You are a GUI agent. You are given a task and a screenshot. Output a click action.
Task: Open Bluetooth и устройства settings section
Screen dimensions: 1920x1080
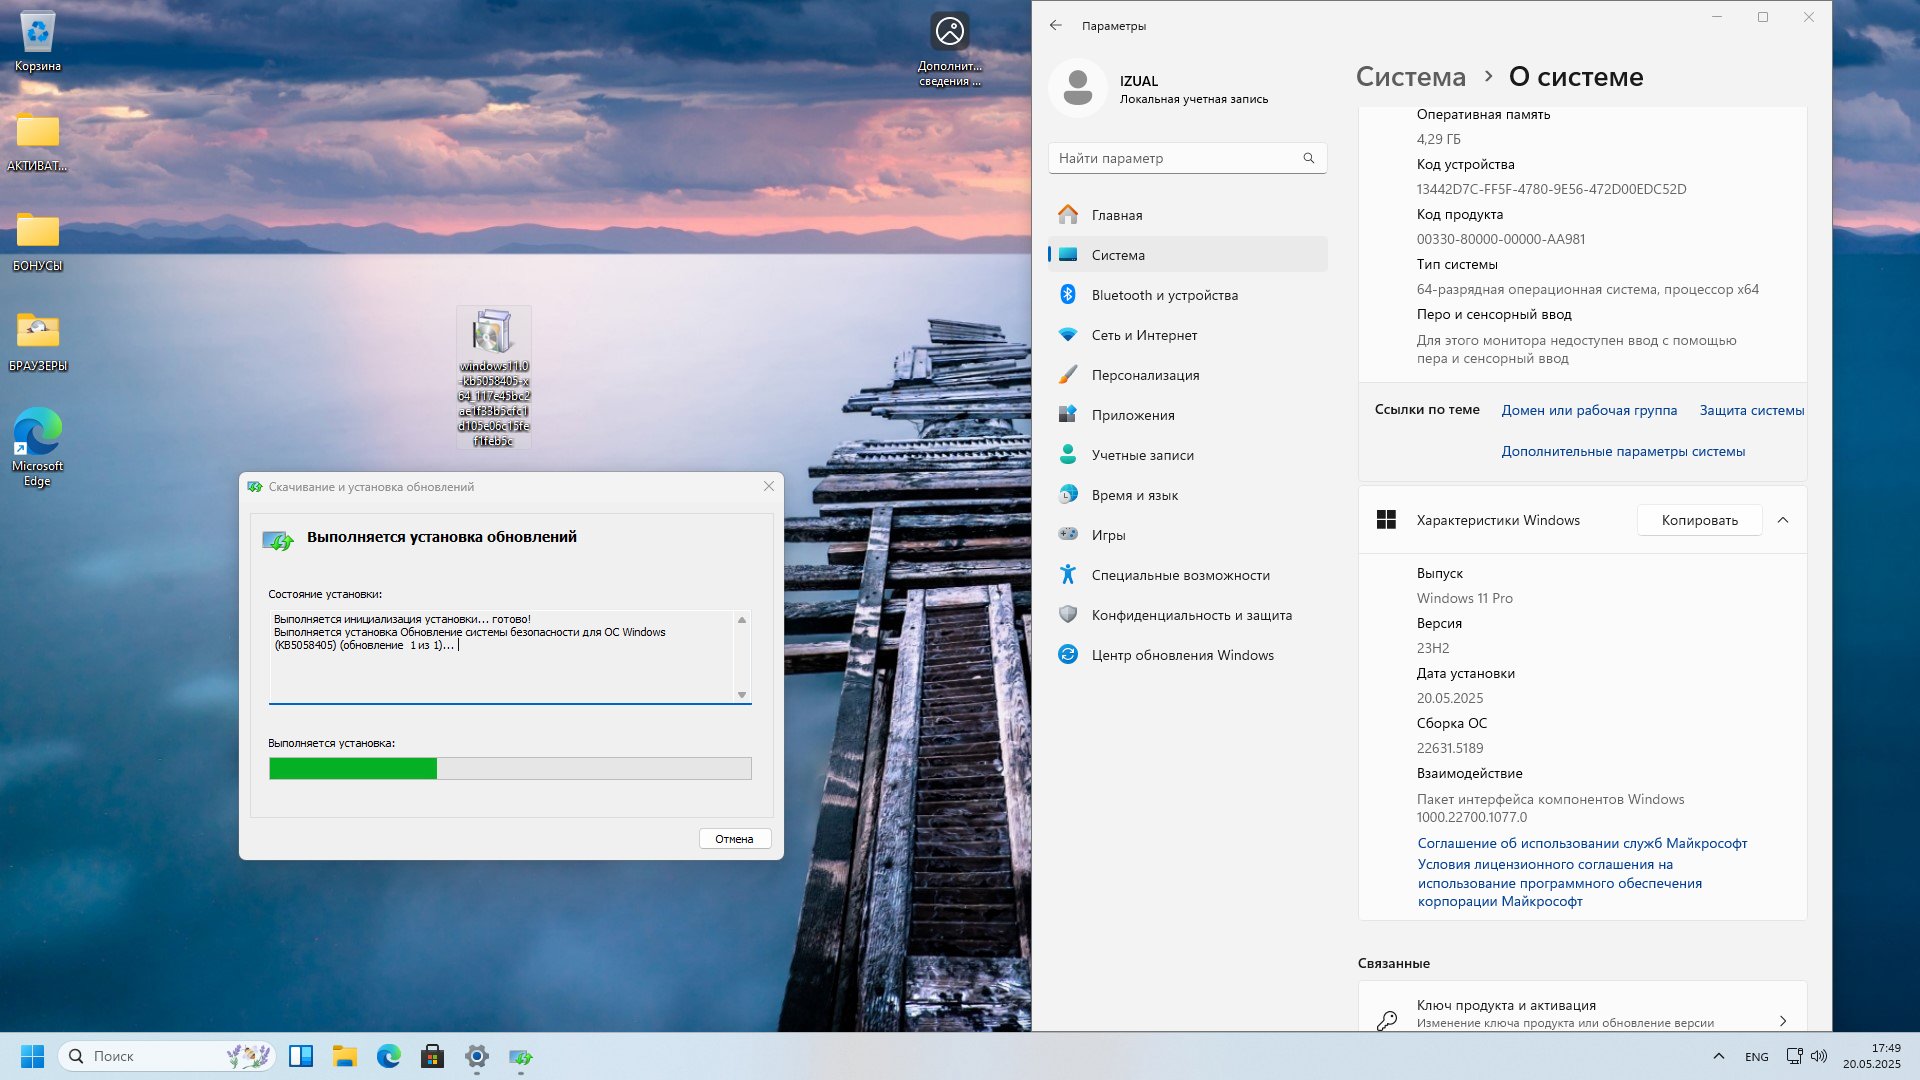[x=1164, y=295]
